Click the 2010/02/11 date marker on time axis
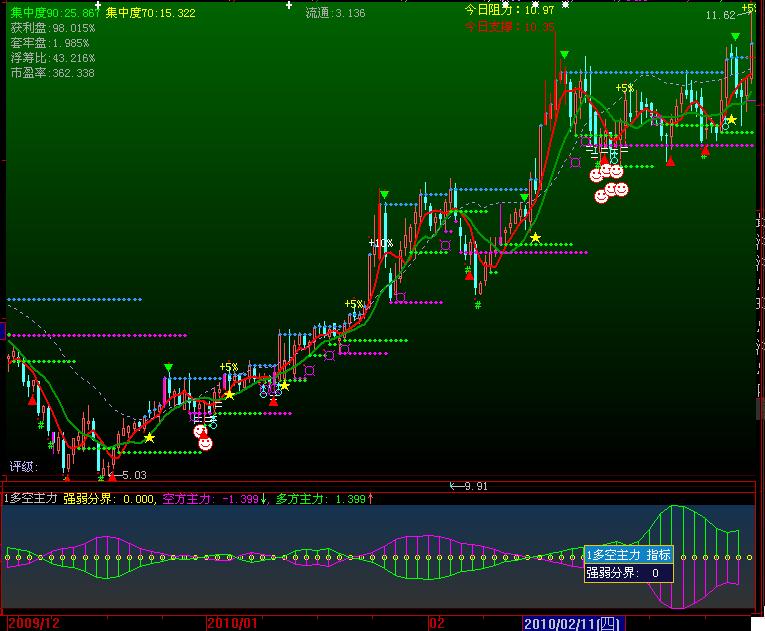 pyautogui.click(x=573, y=622)
